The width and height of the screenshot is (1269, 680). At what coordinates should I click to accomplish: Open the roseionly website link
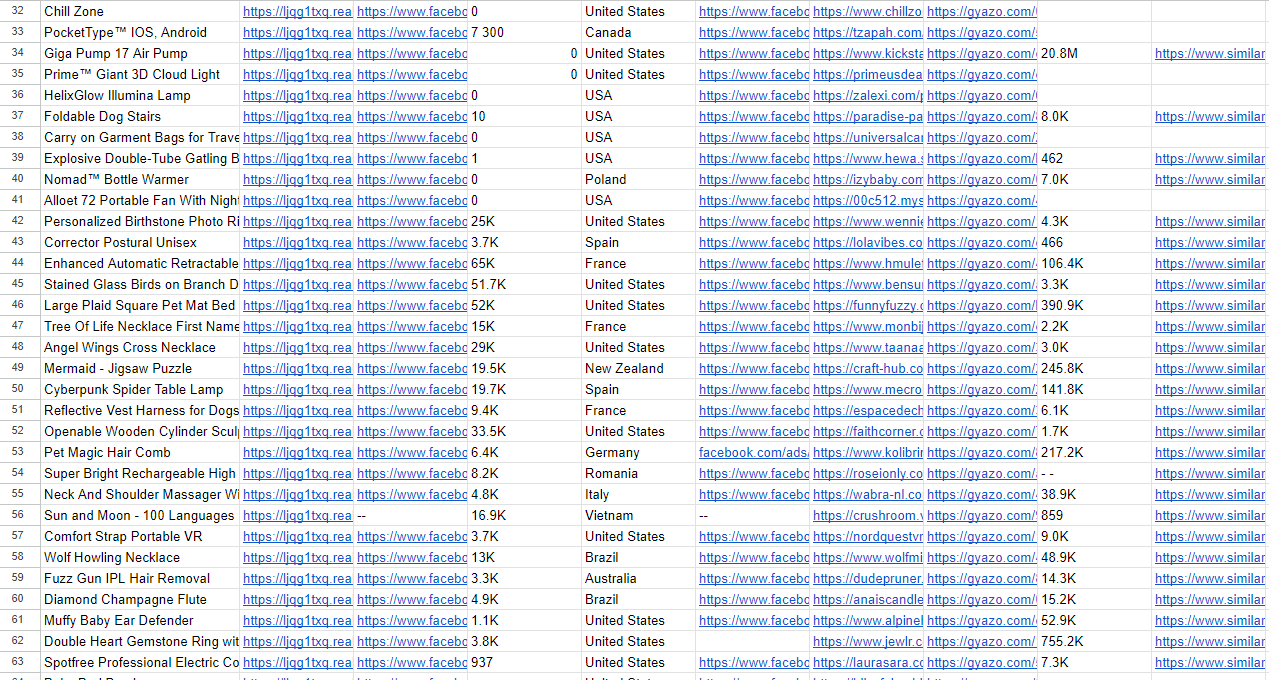click(x=867, y=474)
